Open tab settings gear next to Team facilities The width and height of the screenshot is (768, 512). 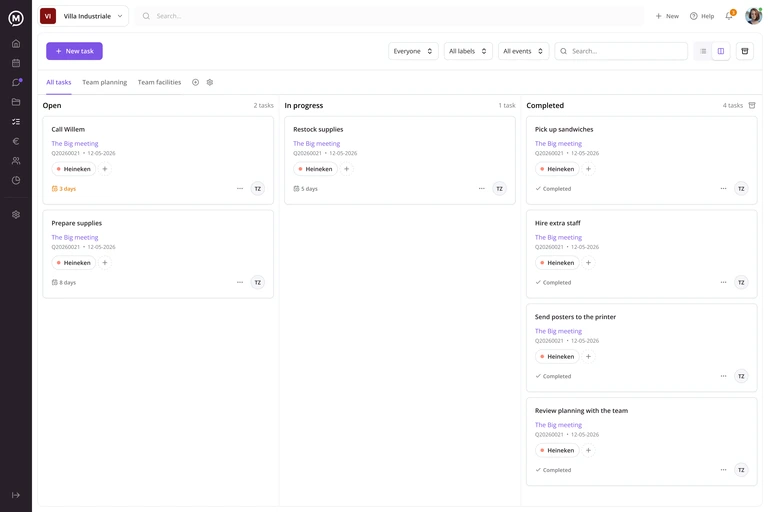tap(210, 82)
